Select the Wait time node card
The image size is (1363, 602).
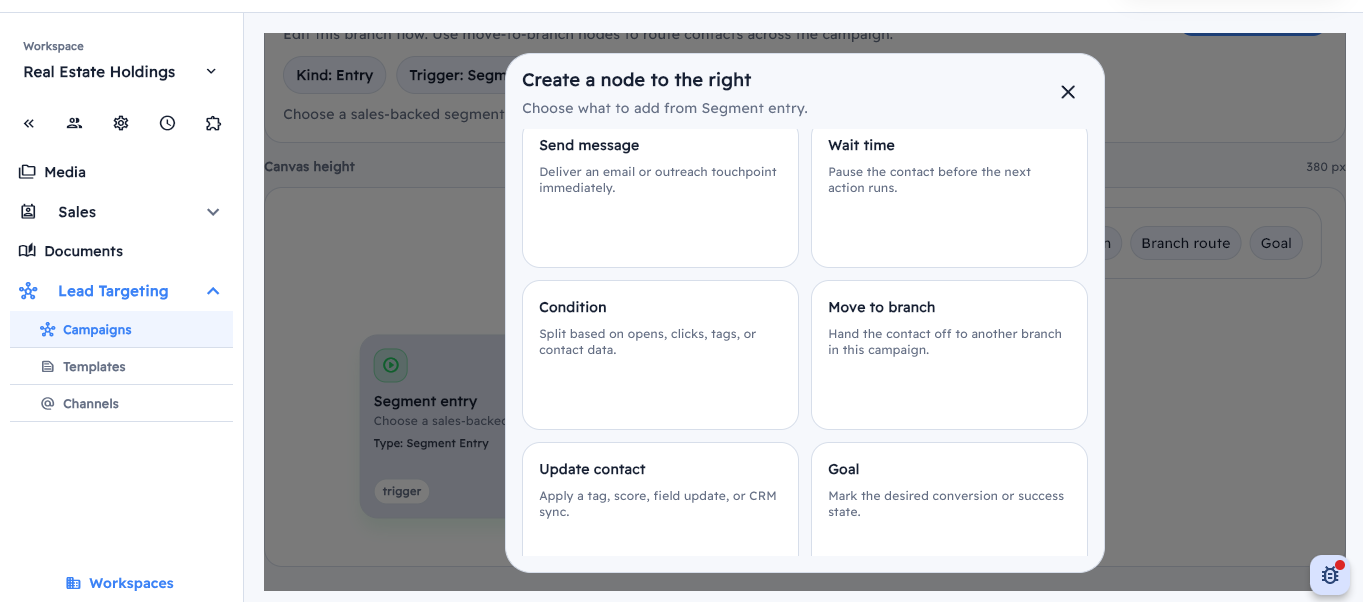949,196
